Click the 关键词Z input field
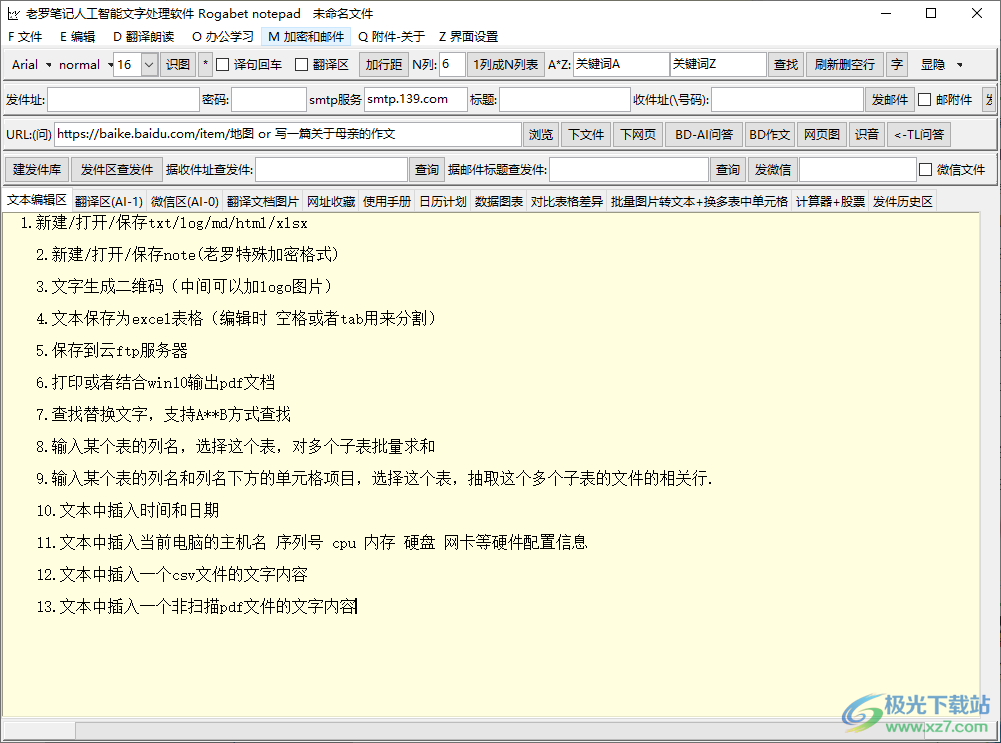1001x743 pixels. tap(718, 64)
